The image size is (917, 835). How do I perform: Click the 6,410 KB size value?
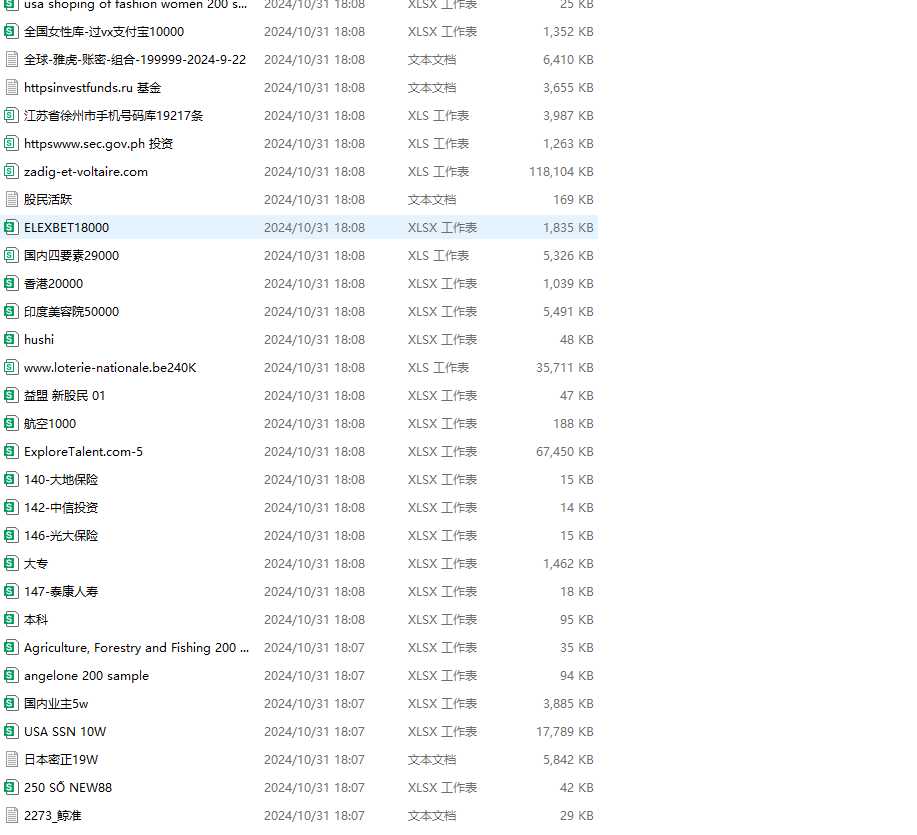(568, 60)
